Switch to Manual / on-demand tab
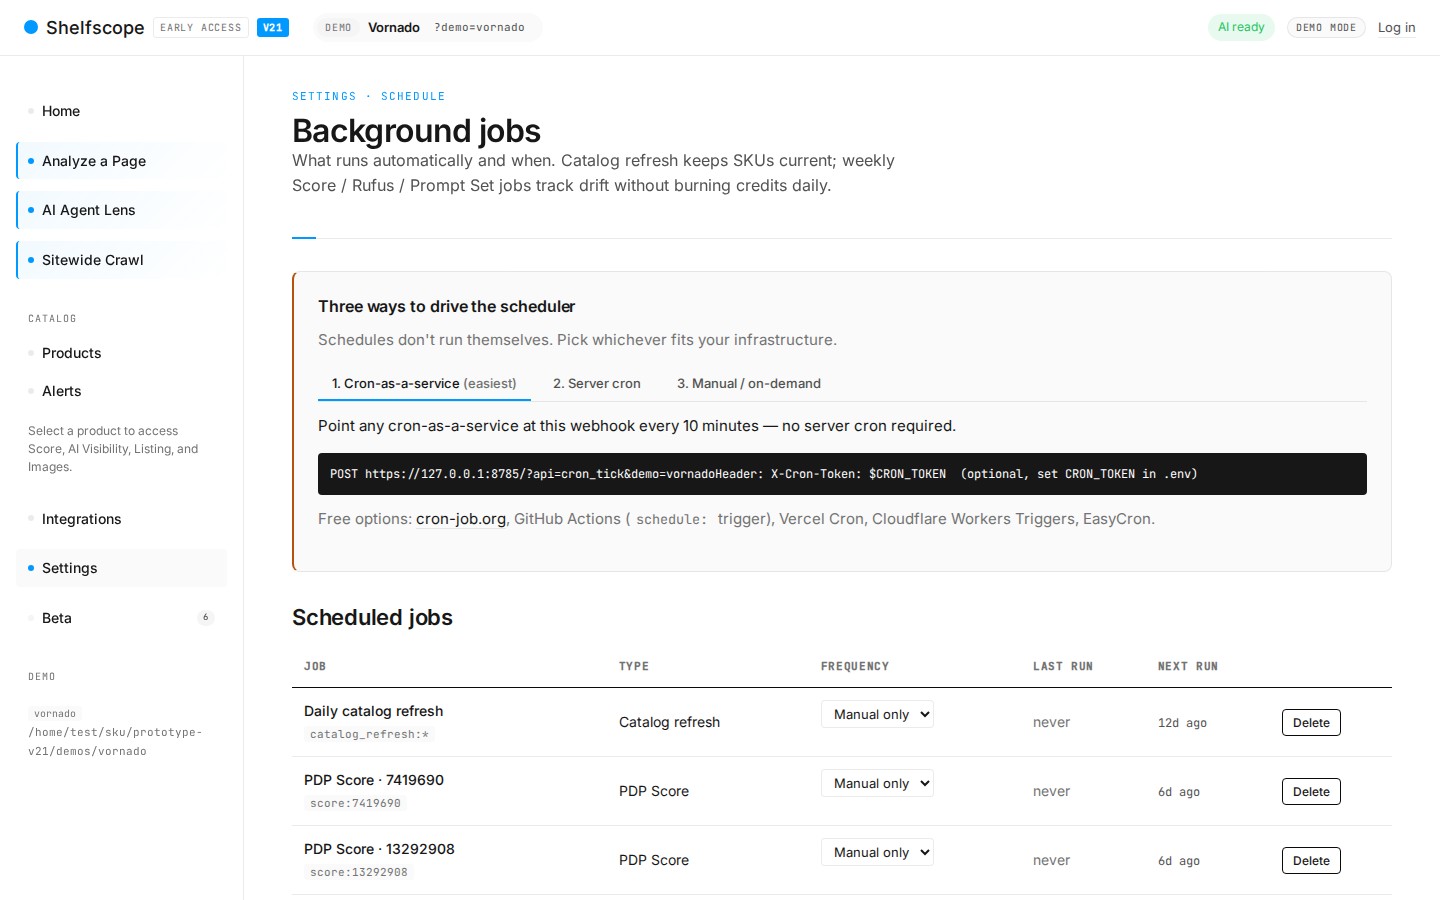This screenshot has width=1440, height=900. 749,384
